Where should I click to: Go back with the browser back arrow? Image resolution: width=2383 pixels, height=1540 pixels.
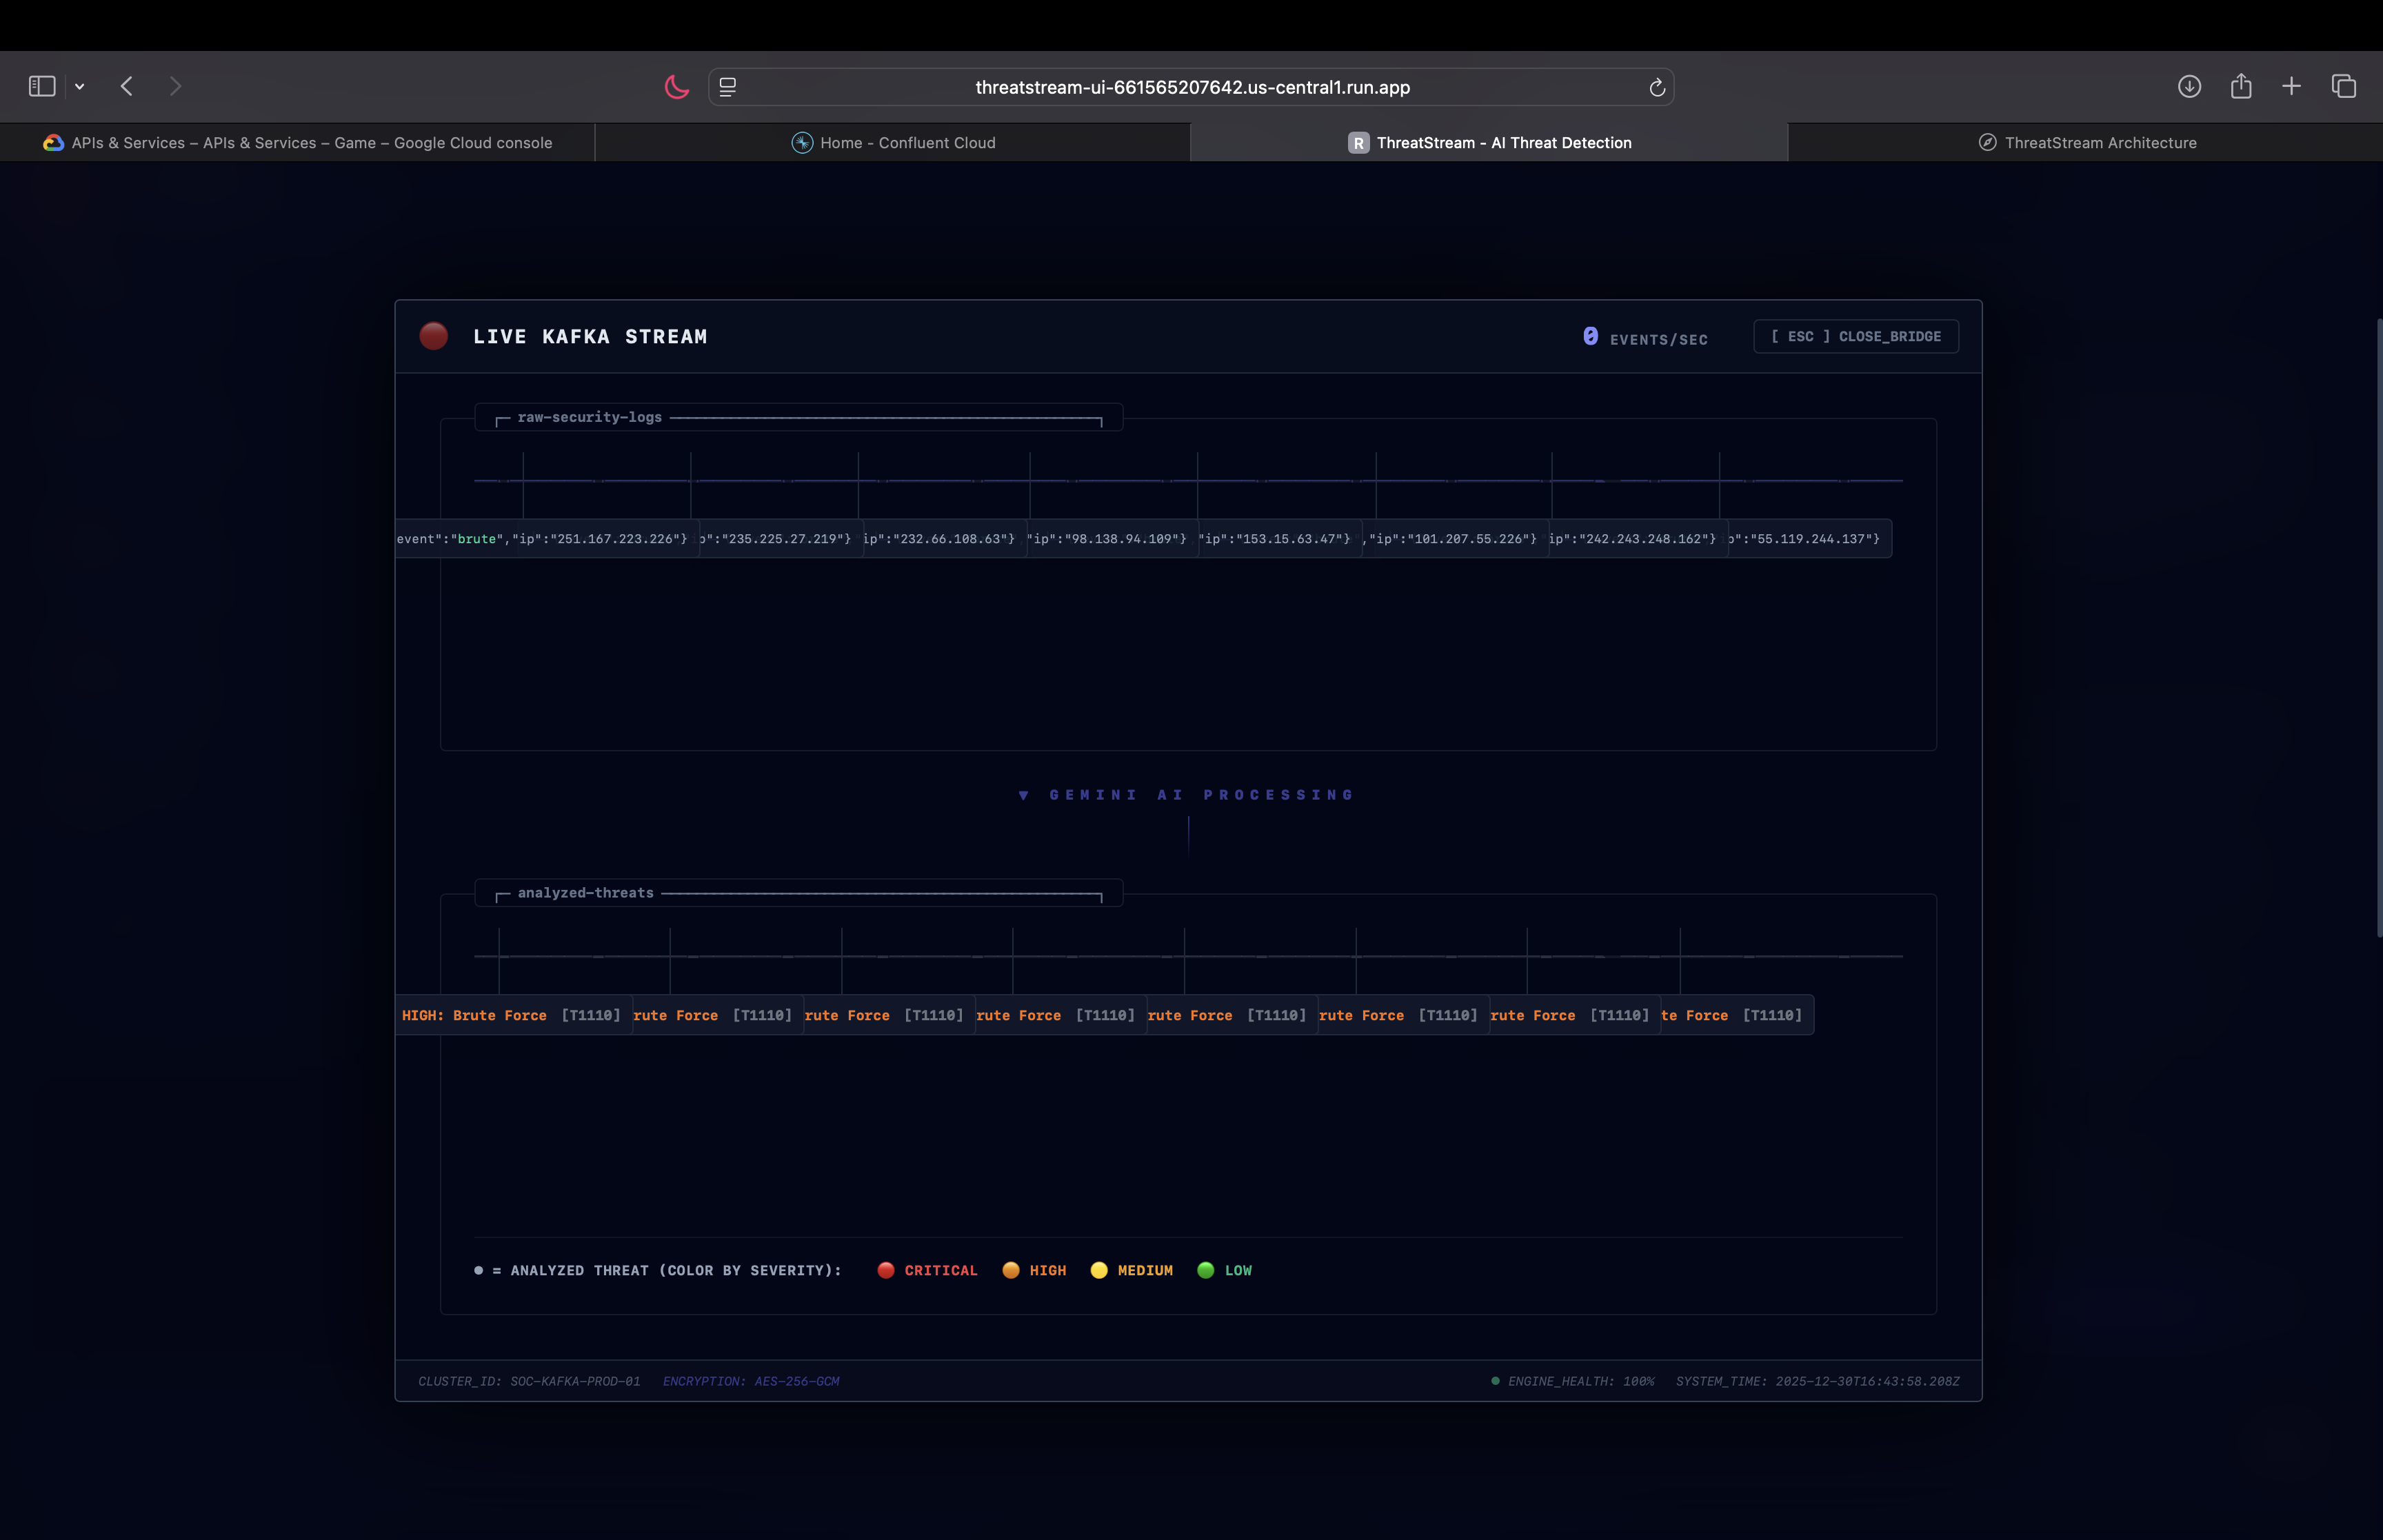pyautogui.click(x=127, y=86)
